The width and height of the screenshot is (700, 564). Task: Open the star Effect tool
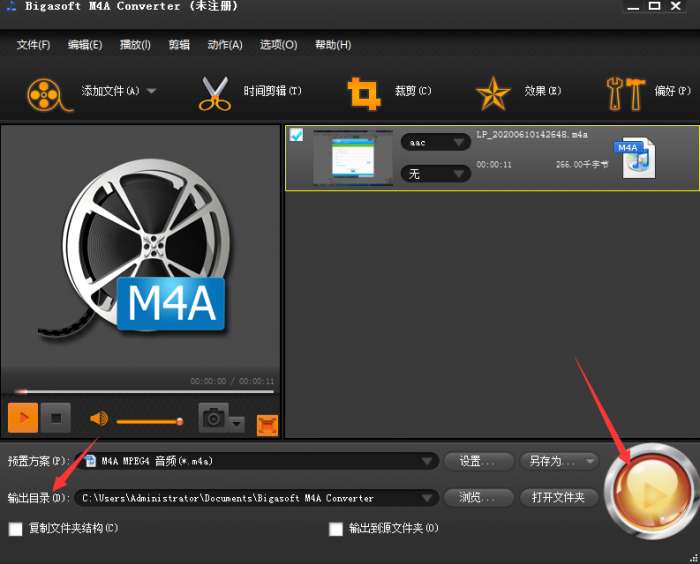493,93
